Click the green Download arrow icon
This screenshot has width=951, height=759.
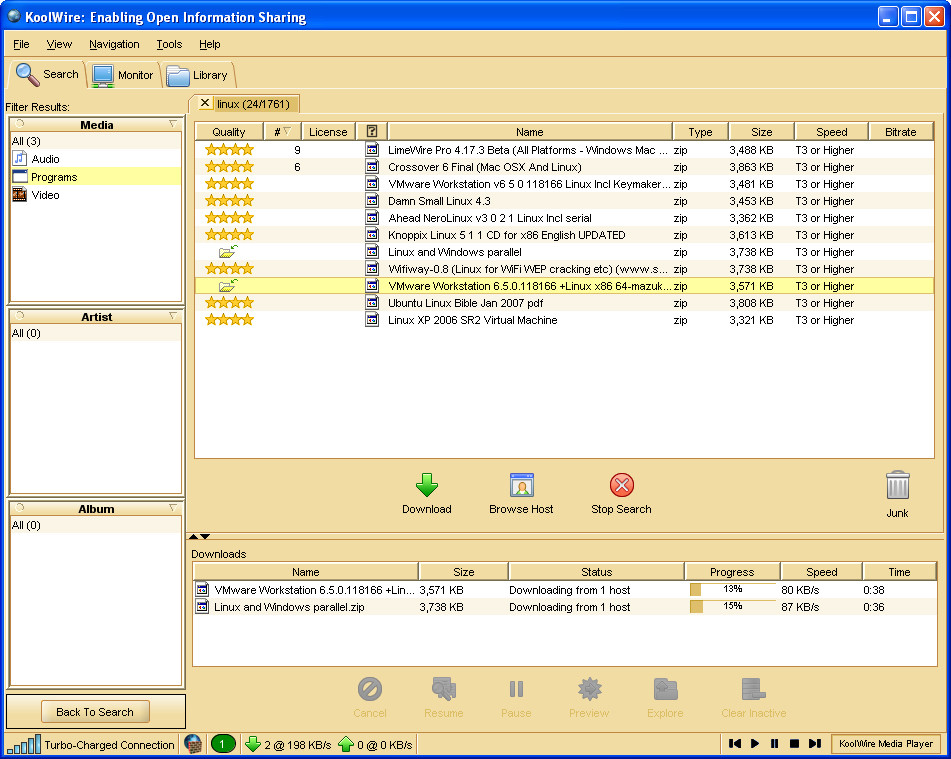point(426,485)
